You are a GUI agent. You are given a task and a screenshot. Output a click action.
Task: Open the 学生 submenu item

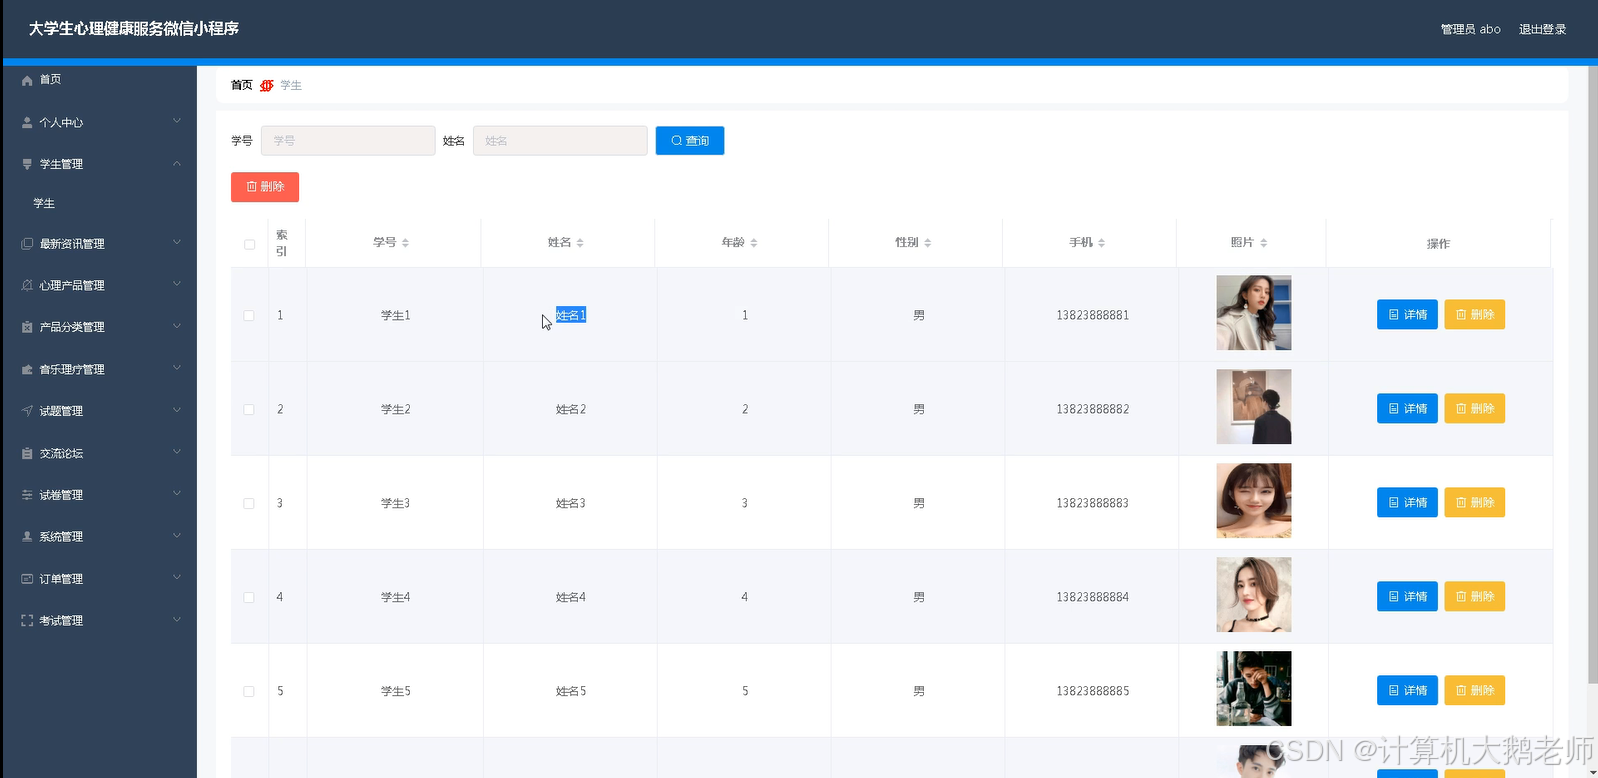44,203
